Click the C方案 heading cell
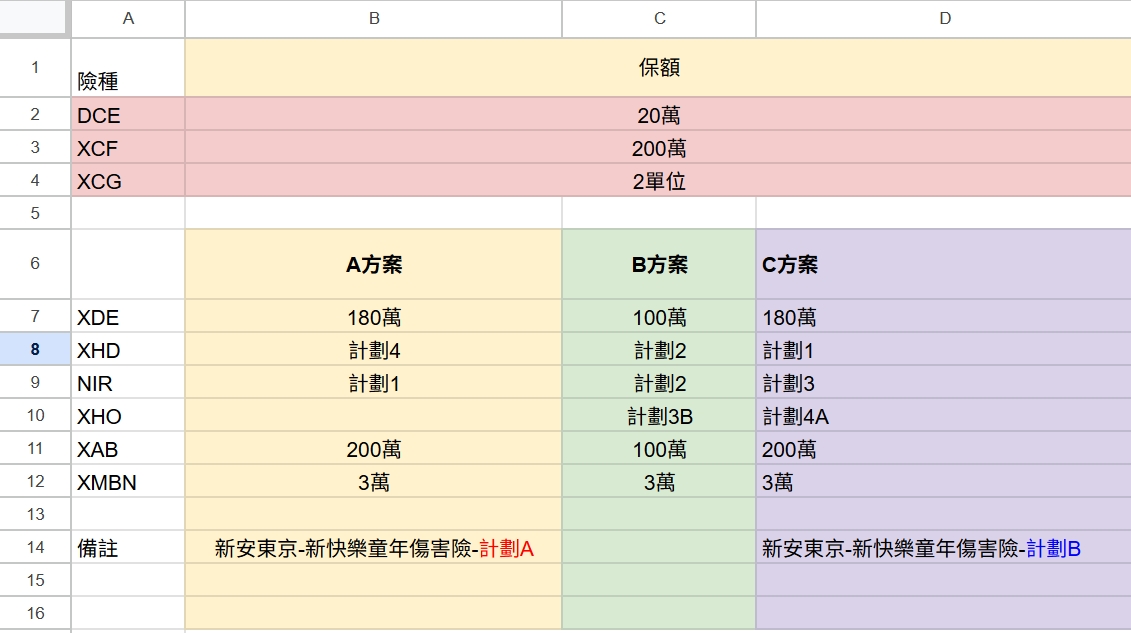The image size is (1131, 633). click(943, 265)
